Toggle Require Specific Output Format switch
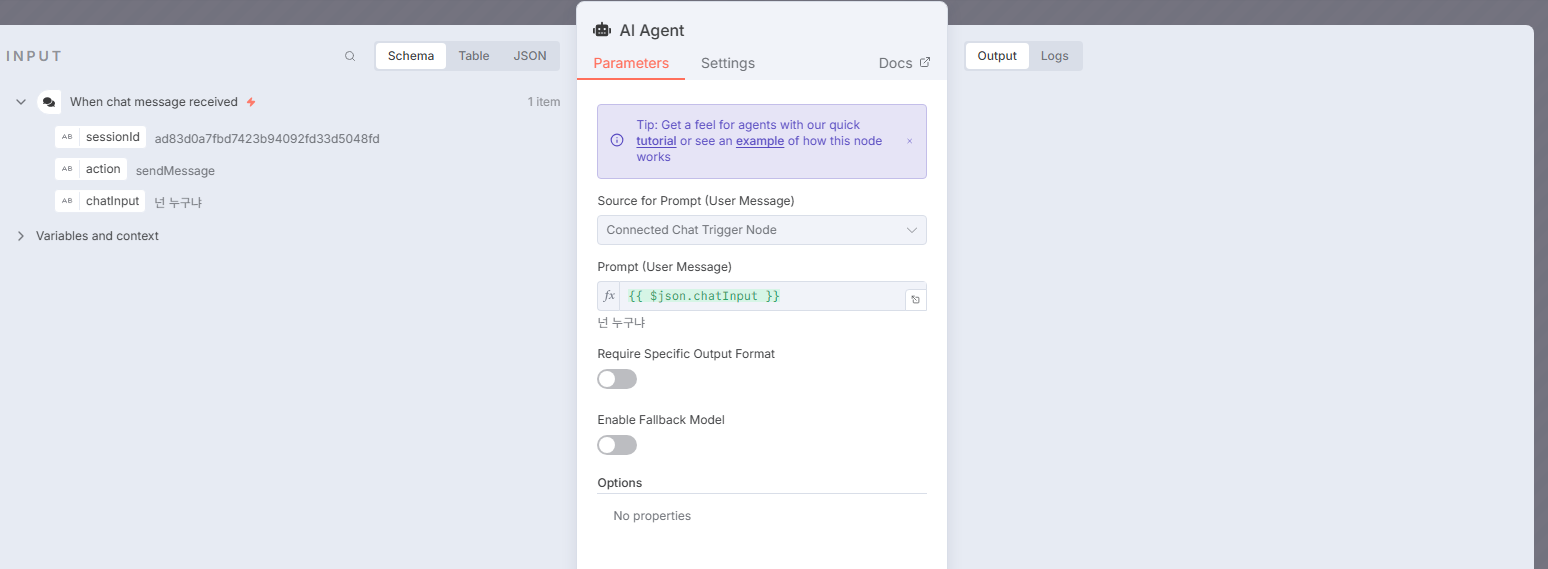The height and width of the screenshot is (569, 1548). (617, 379)
